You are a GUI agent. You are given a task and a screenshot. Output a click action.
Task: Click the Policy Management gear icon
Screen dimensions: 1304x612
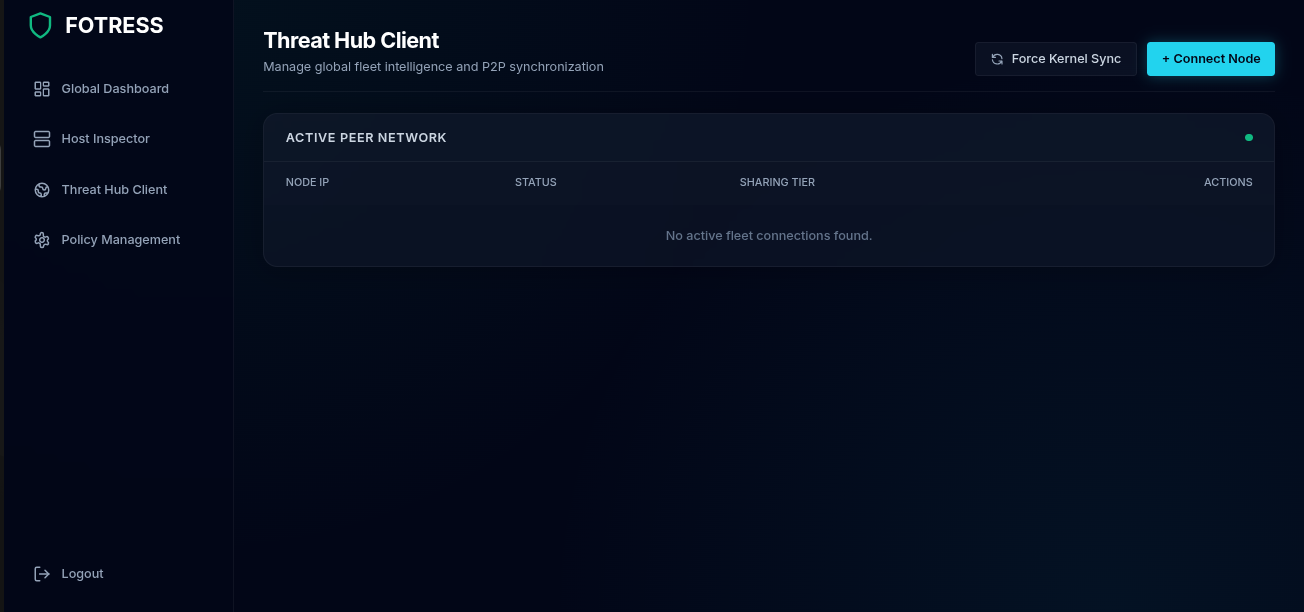(x=42, y=240)
